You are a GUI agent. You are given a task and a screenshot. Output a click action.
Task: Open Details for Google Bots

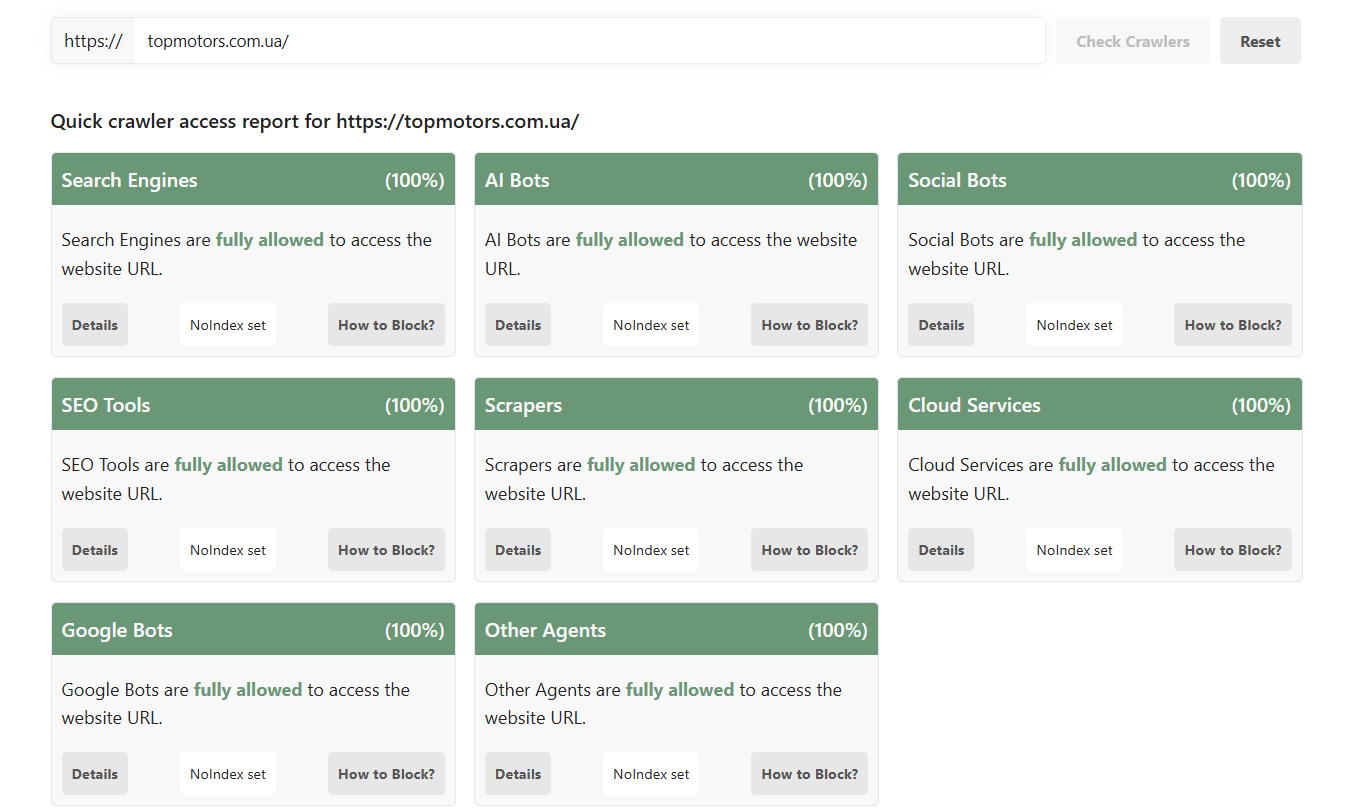click(x=95, y=774)
